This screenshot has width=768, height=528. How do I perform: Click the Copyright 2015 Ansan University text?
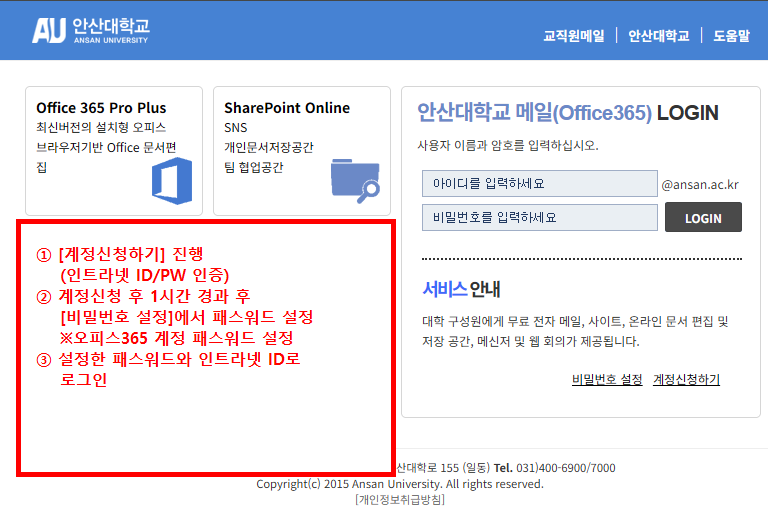[x=400, y=484]
